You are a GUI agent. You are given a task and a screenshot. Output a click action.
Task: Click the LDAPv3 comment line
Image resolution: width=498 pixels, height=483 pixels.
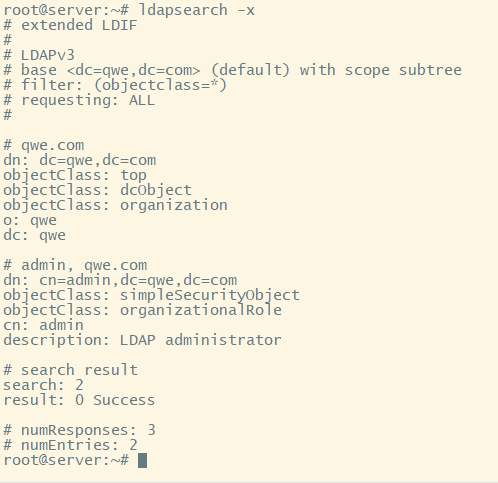(39, 55)
